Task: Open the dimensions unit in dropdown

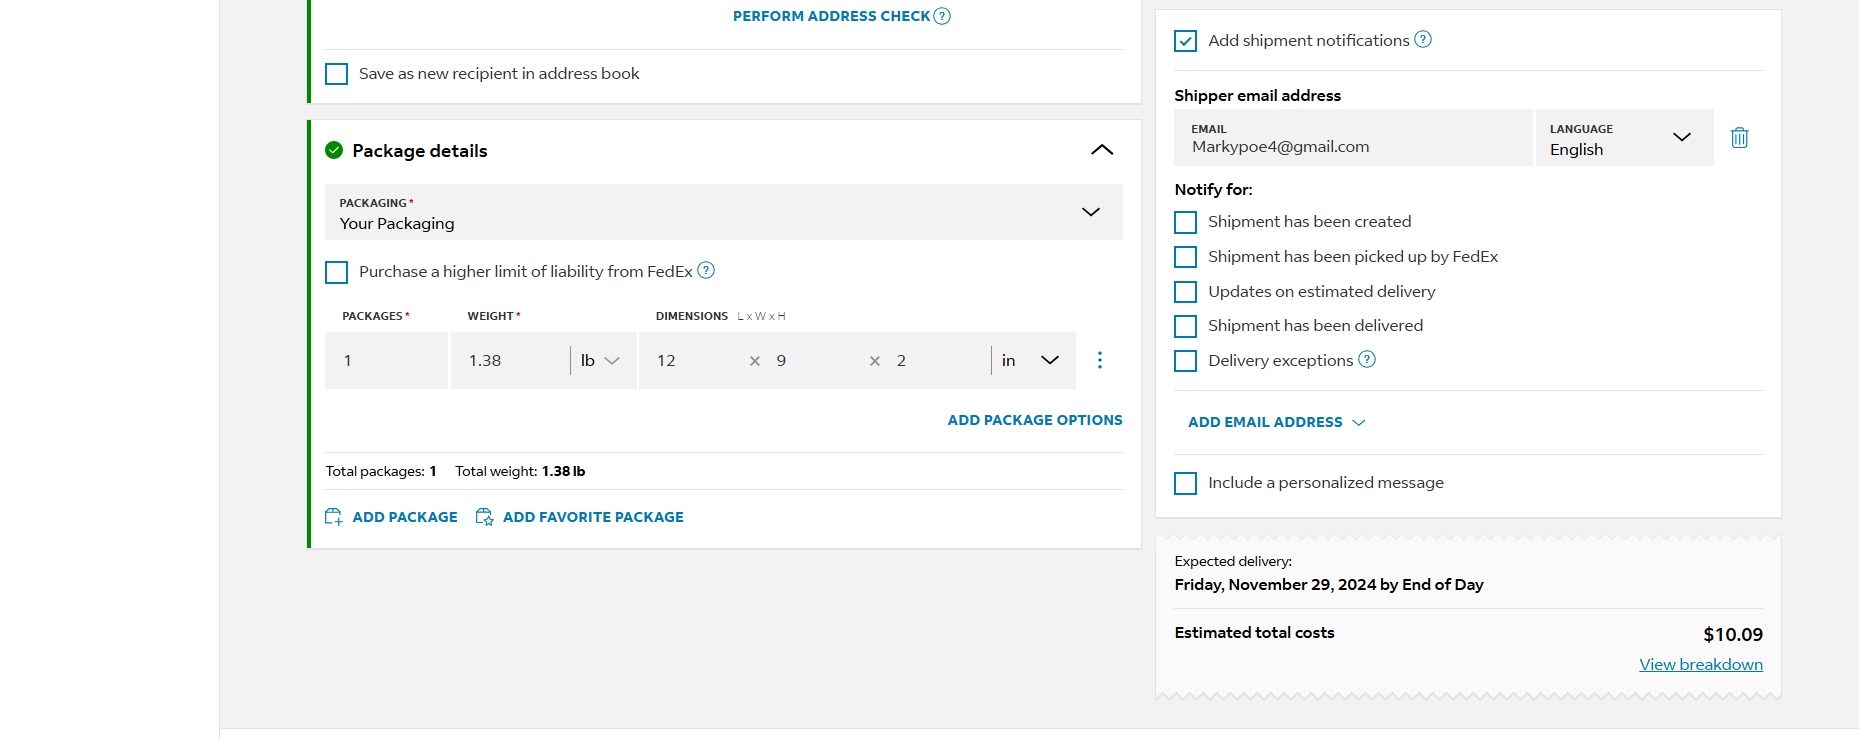Action: 1031,360
